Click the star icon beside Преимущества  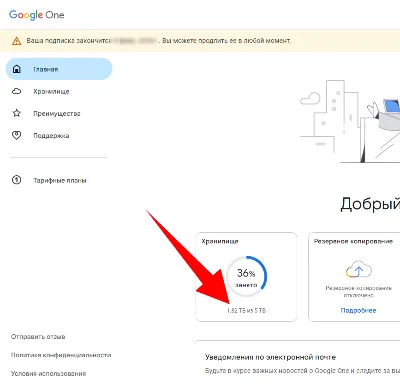[x=16, y=113]
